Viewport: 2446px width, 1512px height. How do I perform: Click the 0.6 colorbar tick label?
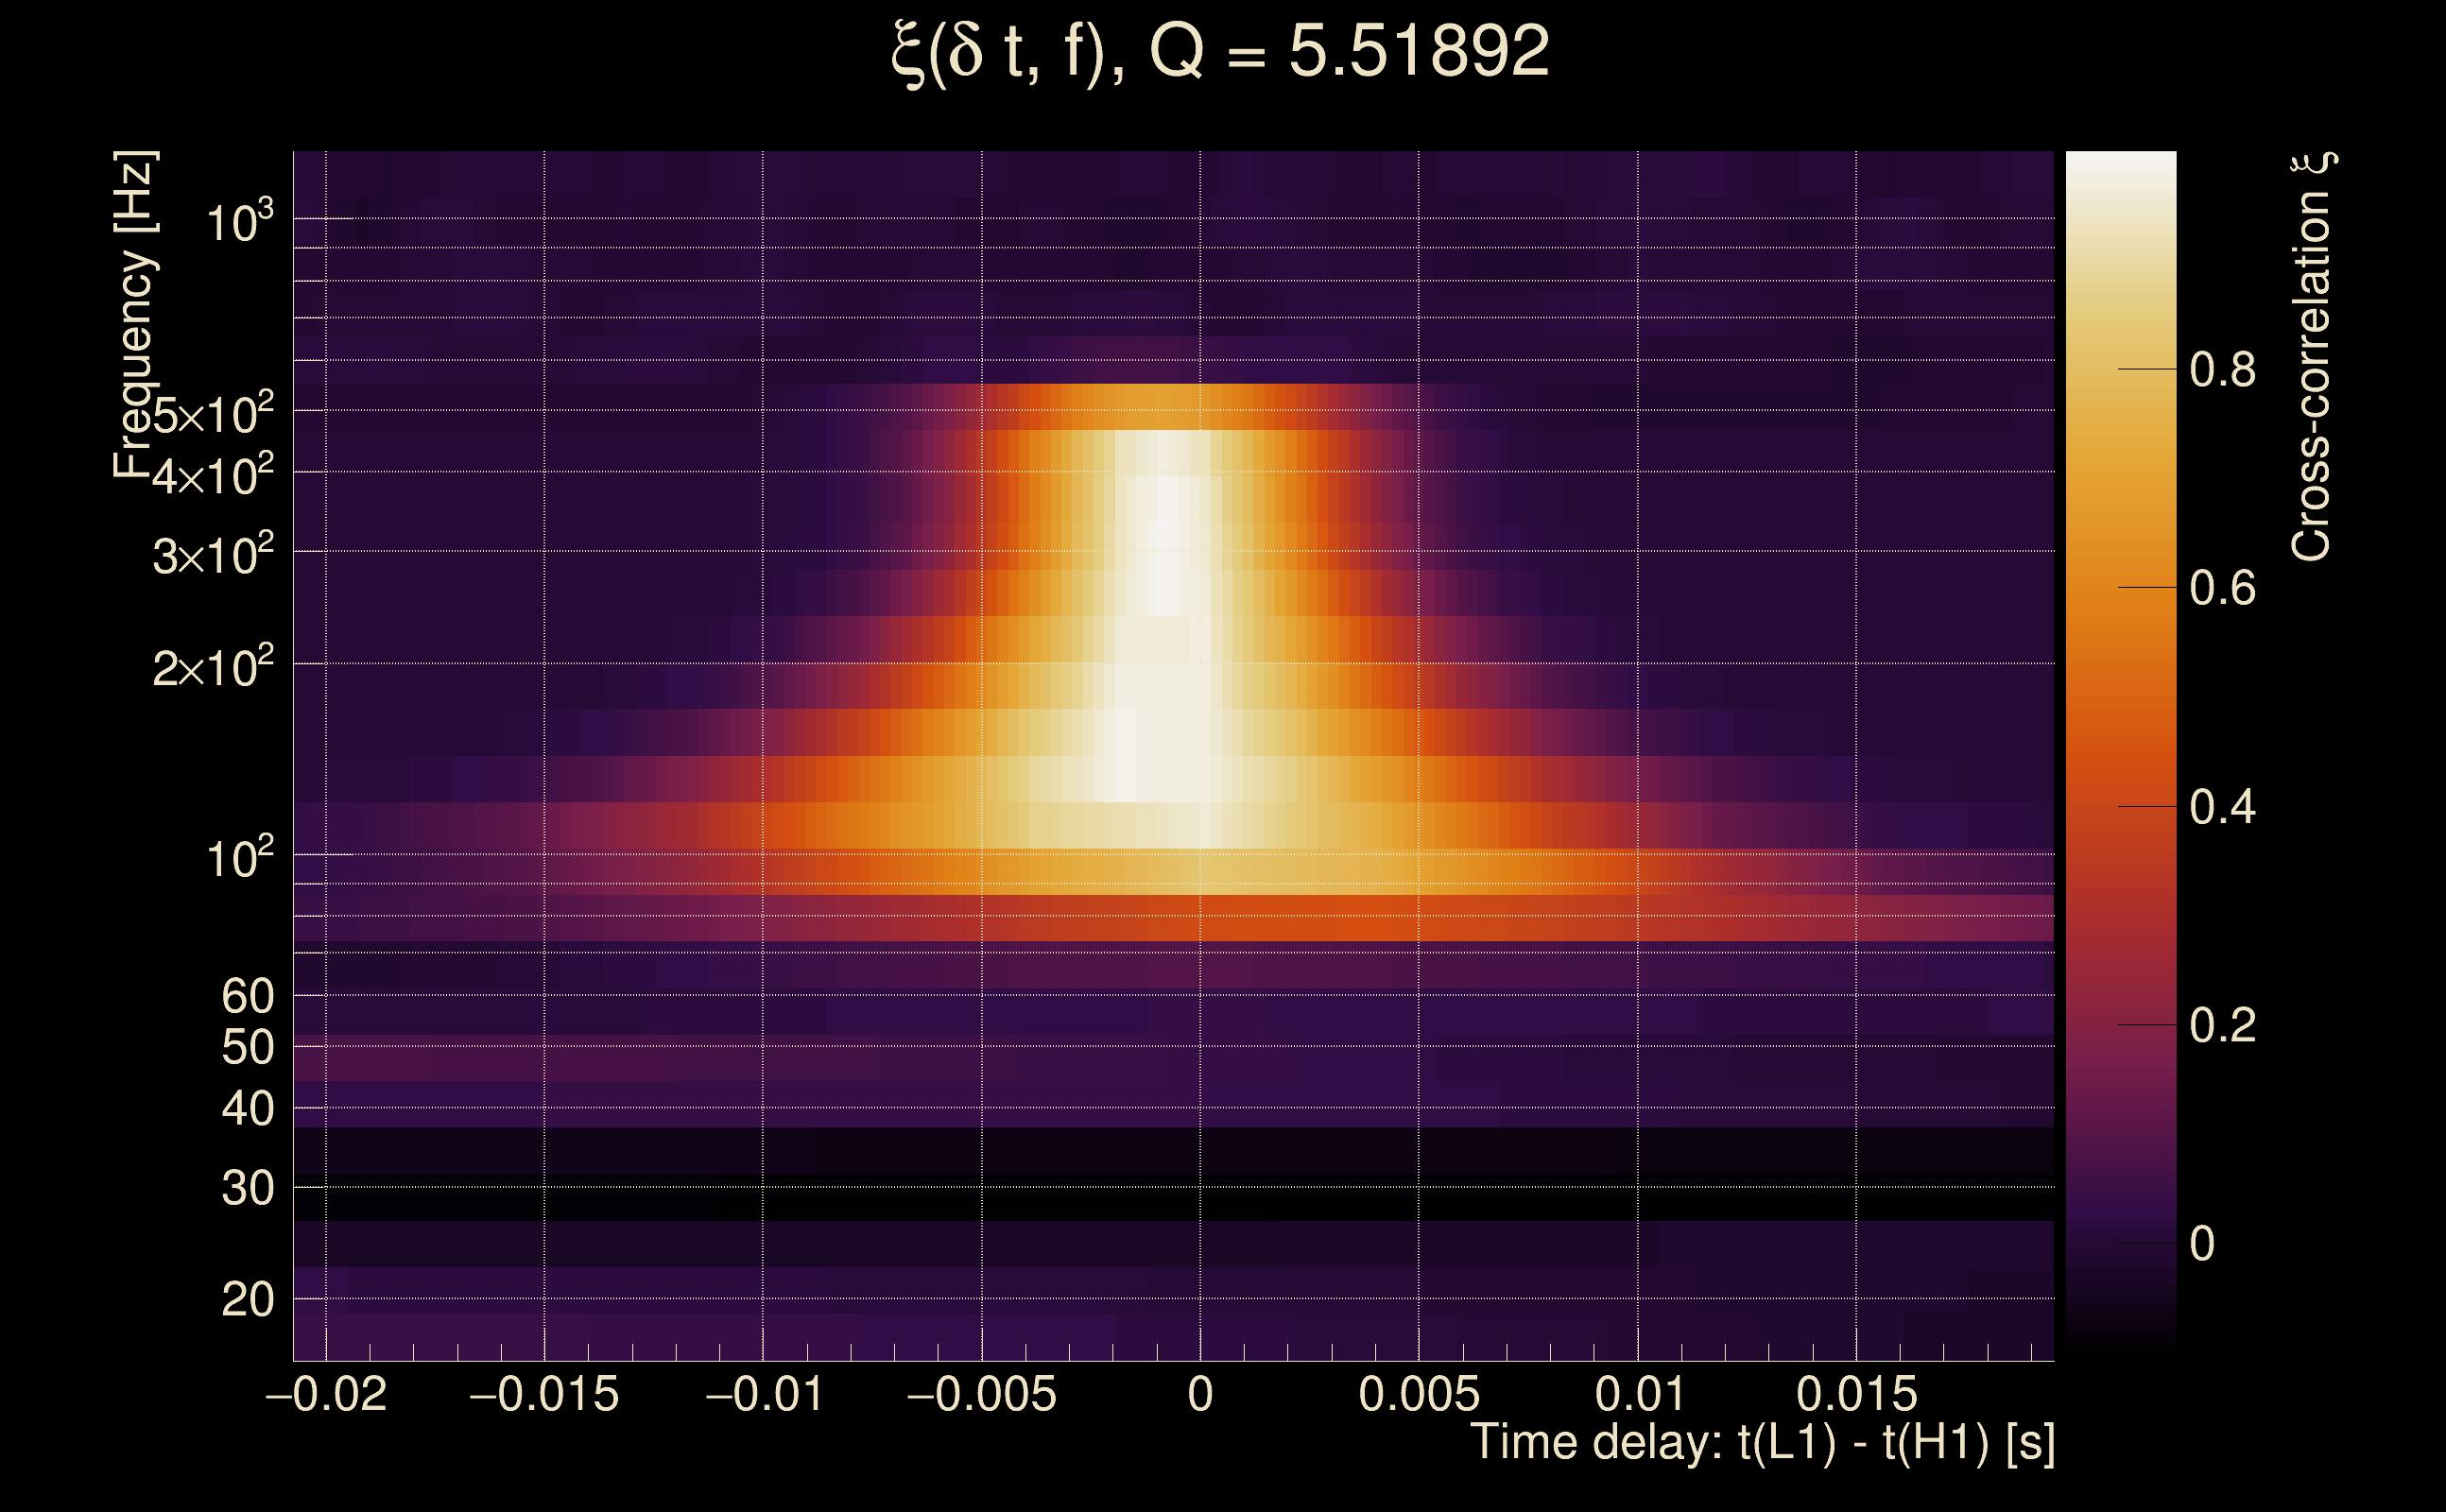click(x=2222, y=588)
